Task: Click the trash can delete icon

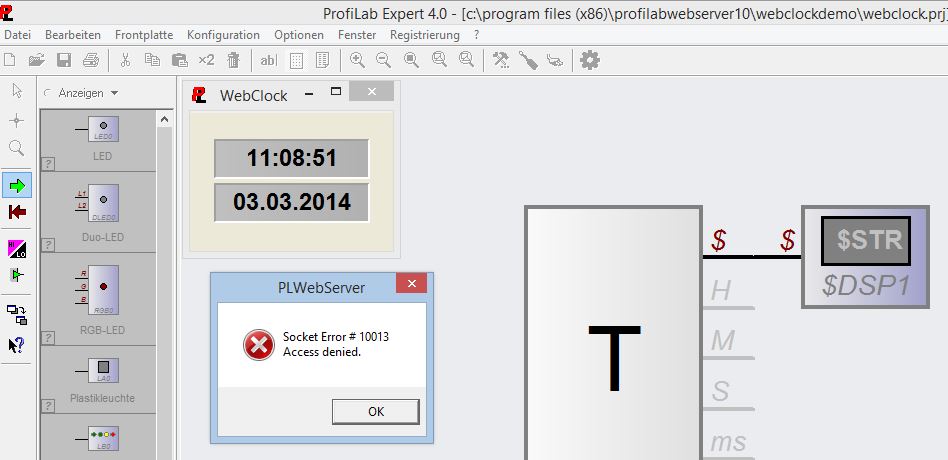Action: coord(233,60)
